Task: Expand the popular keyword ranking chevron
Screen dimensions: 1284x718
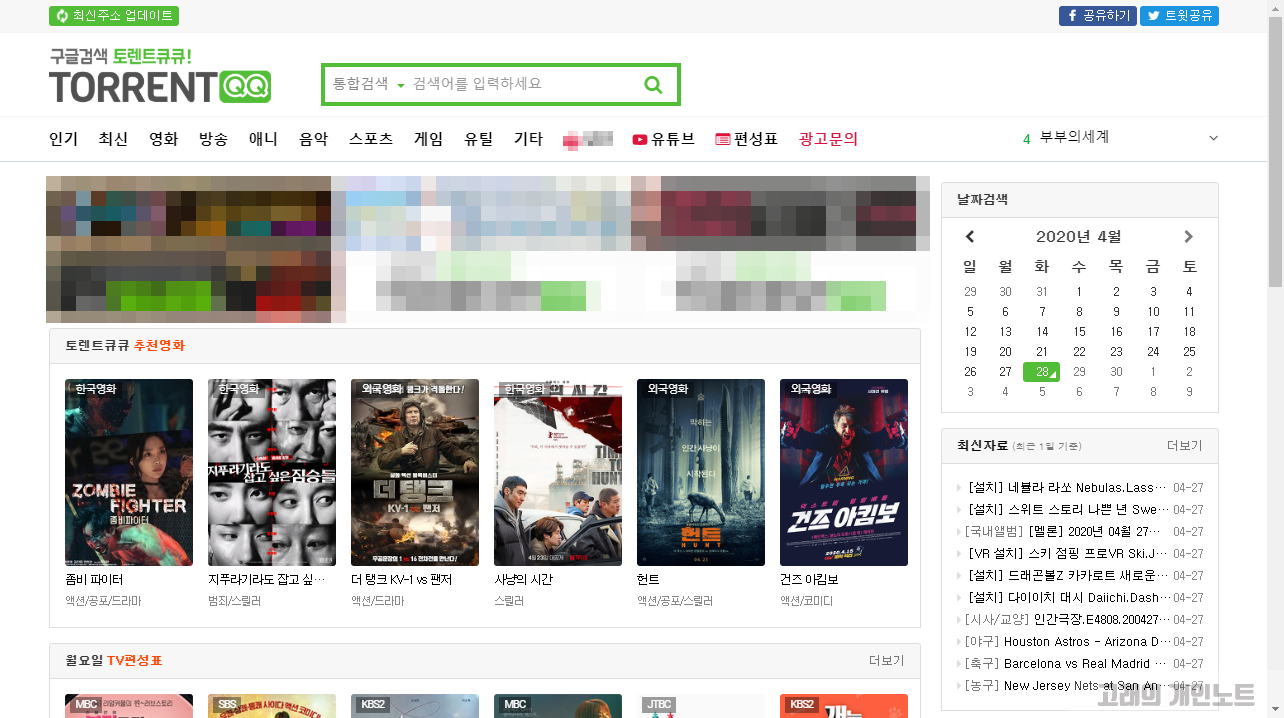Action: [1213, 138]
